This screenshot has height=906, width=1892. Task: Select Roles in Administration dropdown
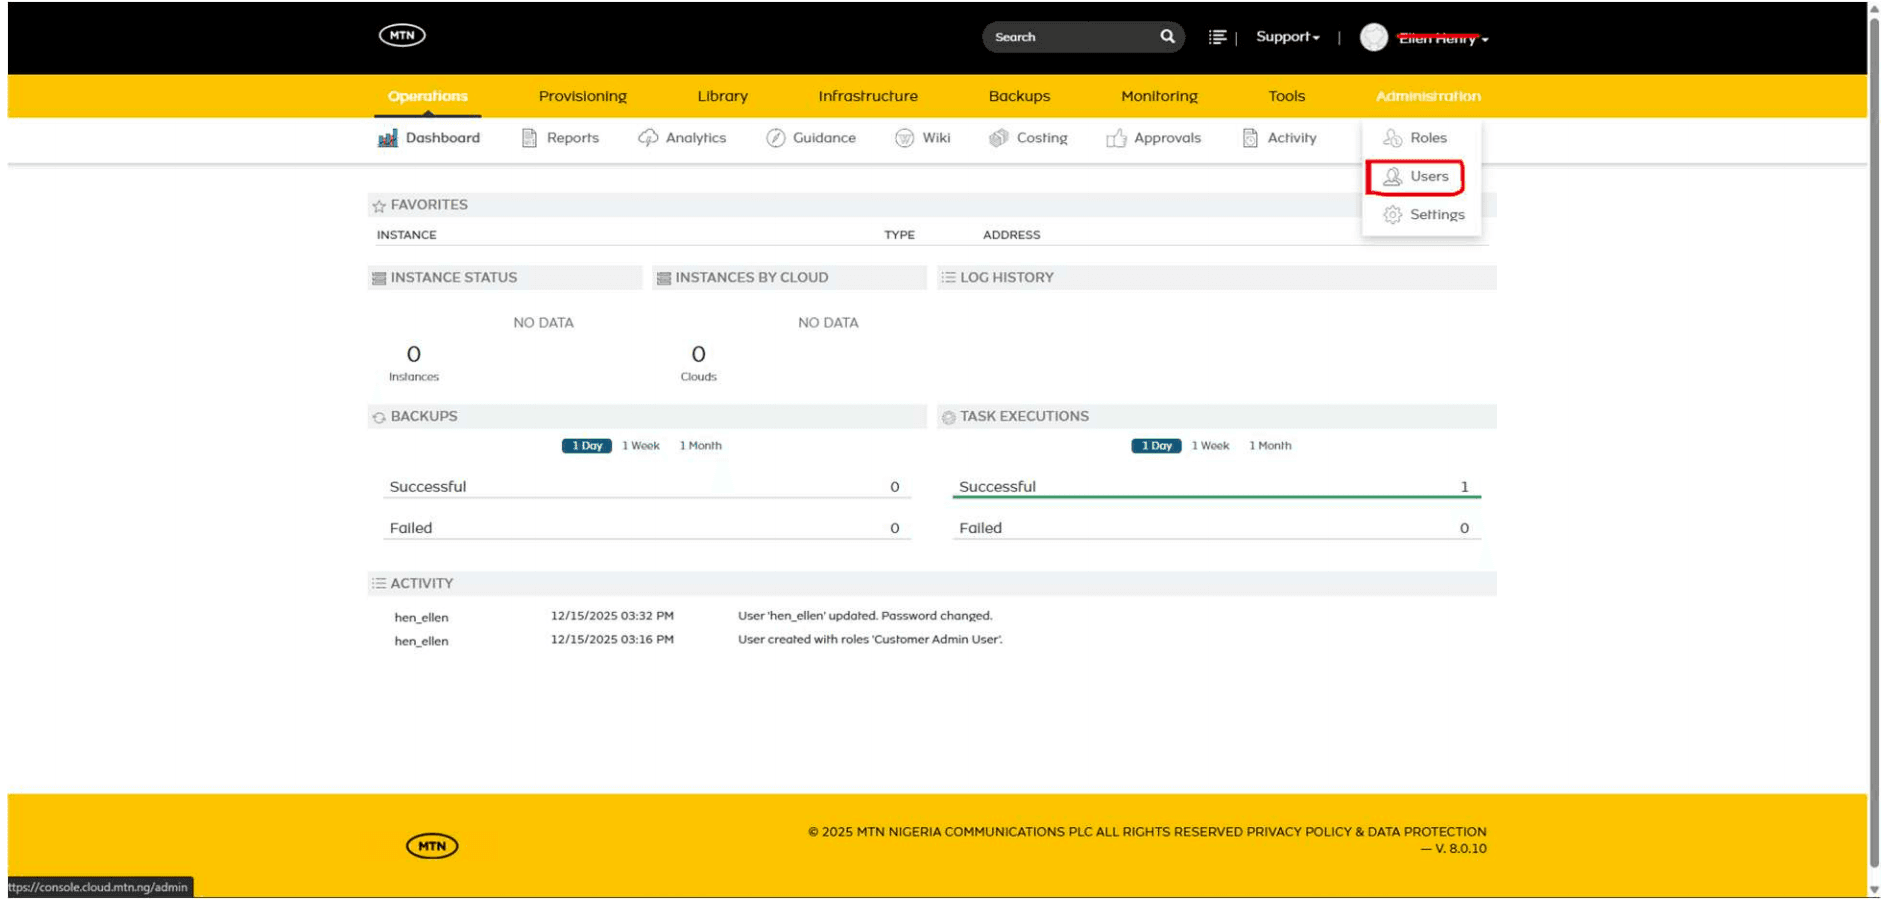point(1415,138)
